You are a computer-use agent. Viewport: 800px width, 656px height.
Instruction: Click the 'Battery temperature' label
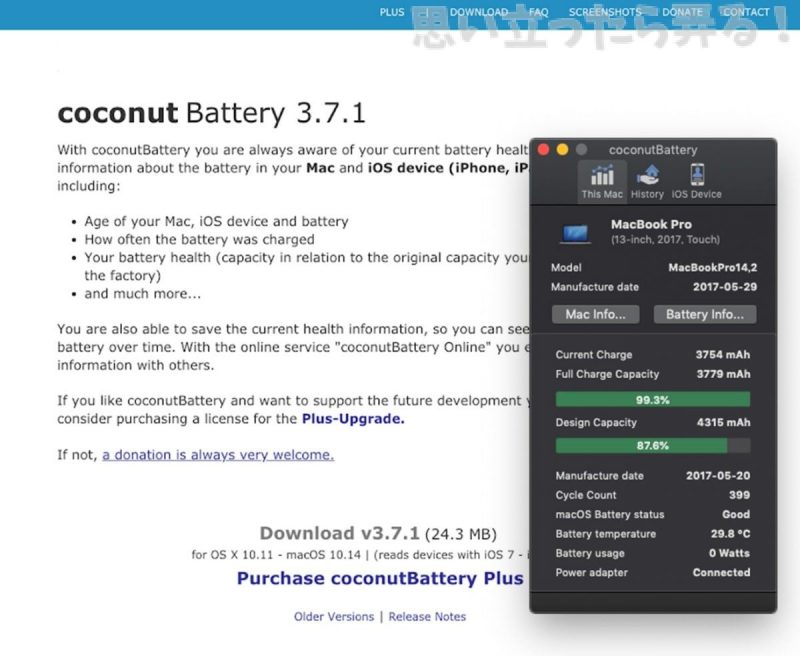point(606,534)
